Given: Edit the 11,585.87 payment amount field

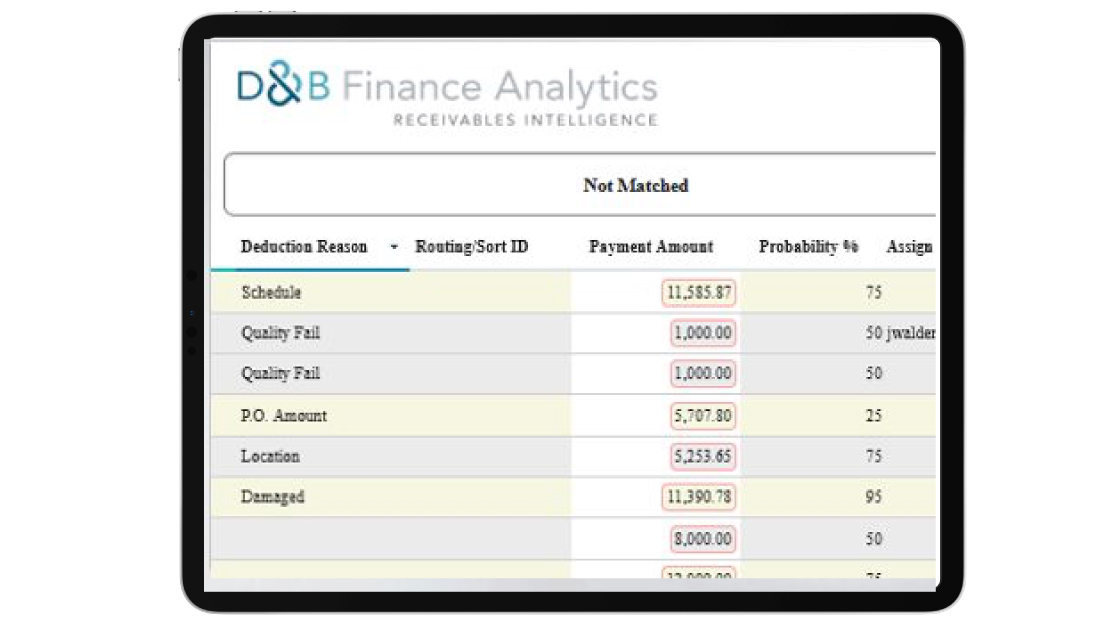Looking at the screenshot, I should pyautogui.click(x=698, y=293).
